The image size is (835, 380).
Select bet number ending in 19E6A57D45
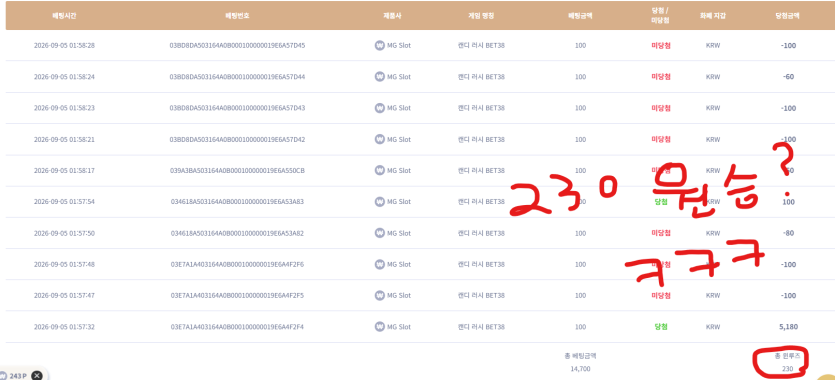[237, 45]
